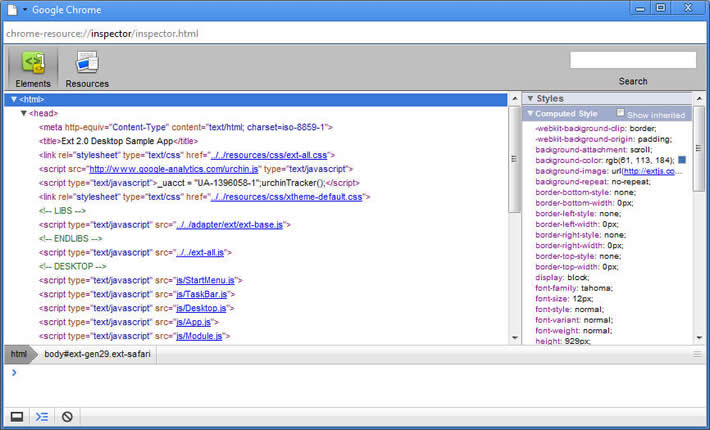
Task: Select body#ext-gen29.ext-safari breadcrumb
Action: click(97, 354)
